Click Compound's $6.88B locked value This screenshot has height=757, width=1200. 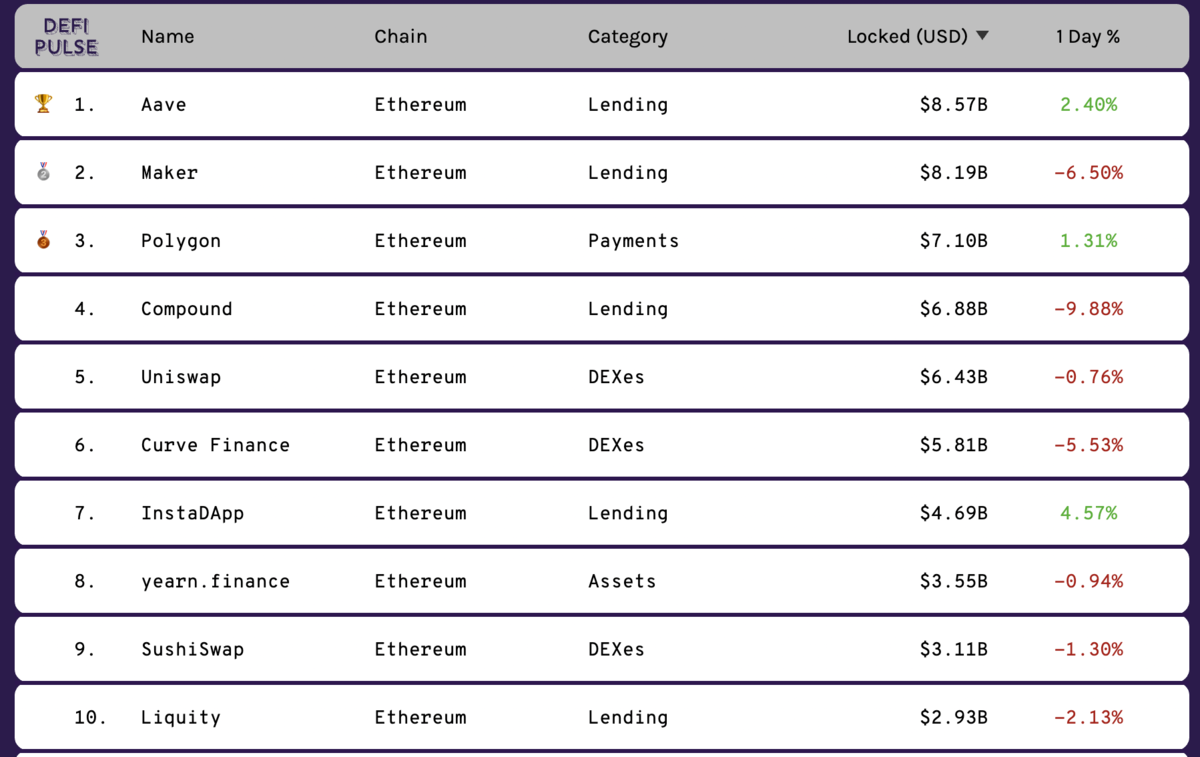tap(953, 309)
